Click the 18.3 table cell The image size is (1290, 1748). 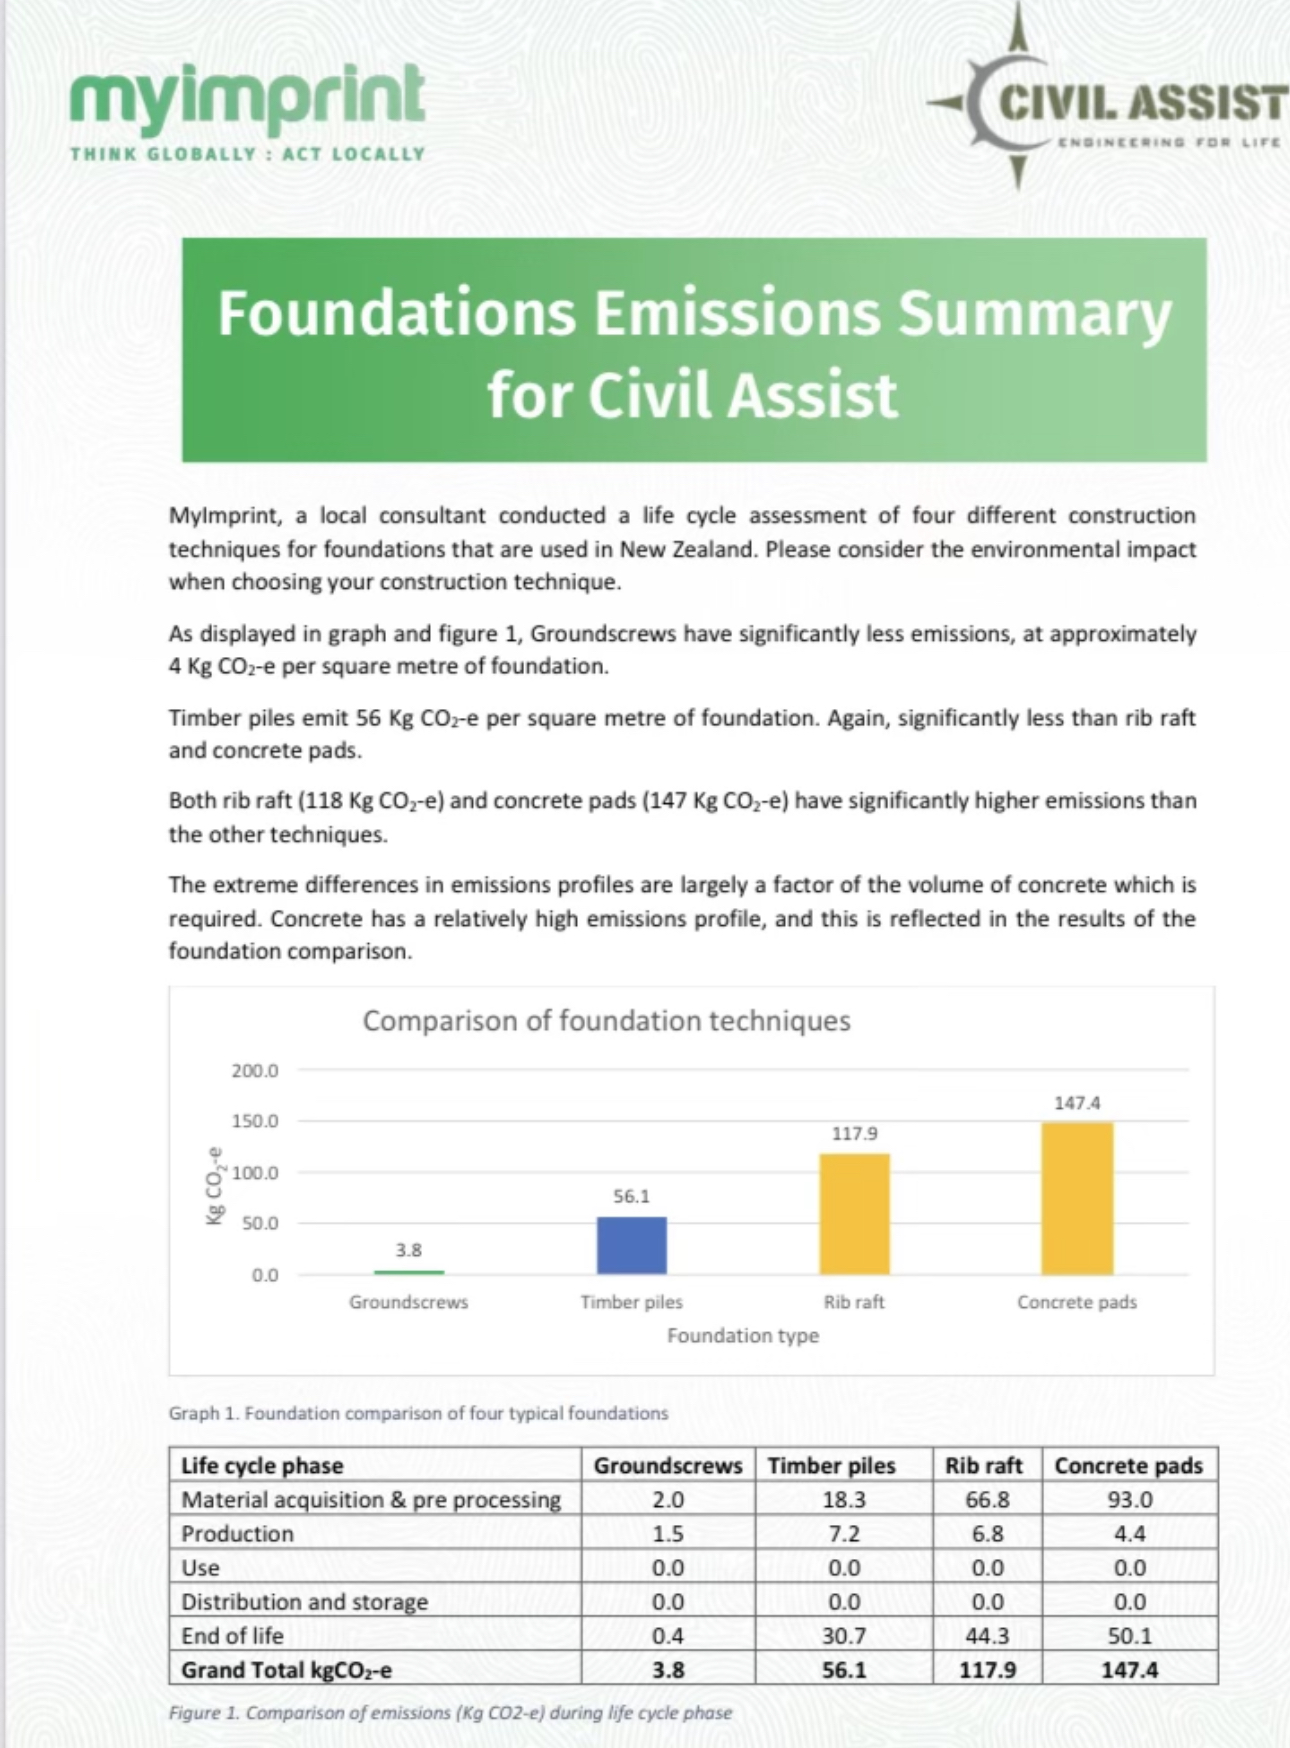(844, 1500)
